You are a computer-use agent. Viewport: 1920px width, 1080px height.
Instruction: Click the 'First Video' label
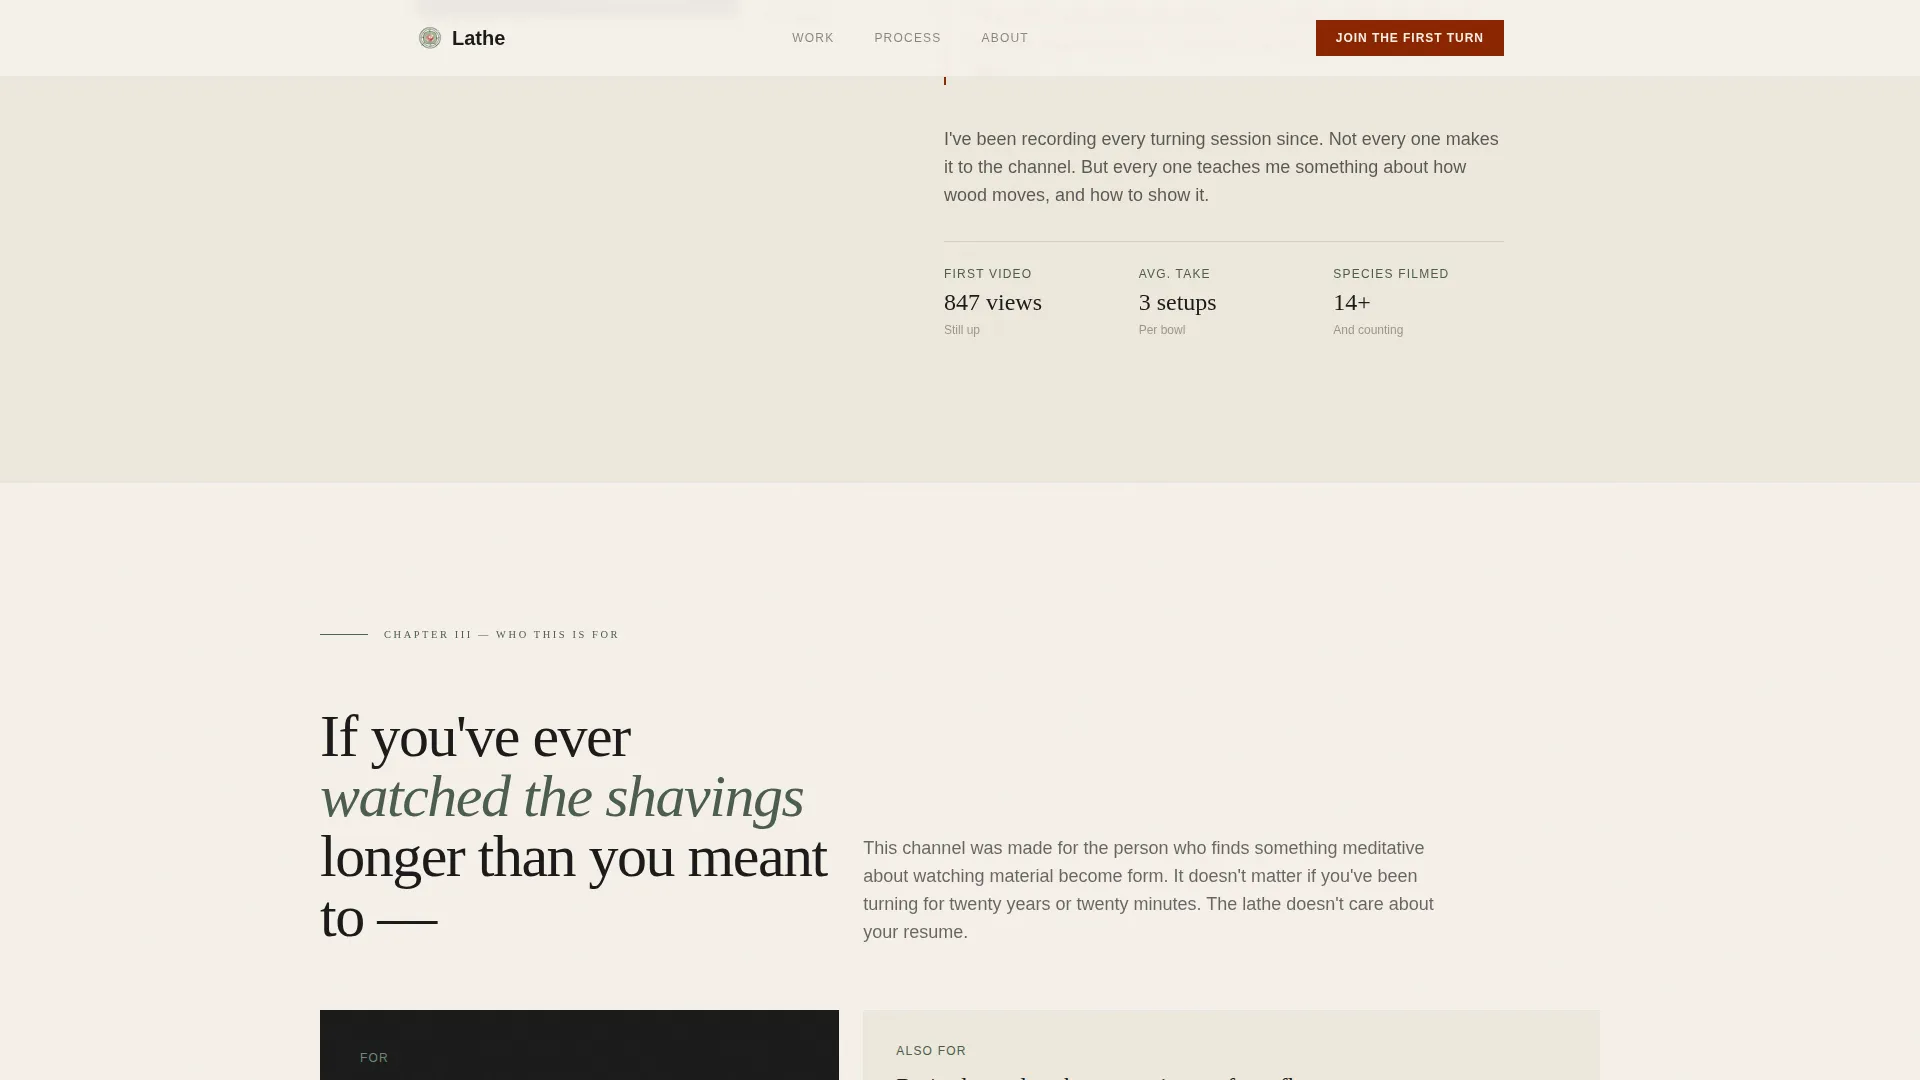988,274
